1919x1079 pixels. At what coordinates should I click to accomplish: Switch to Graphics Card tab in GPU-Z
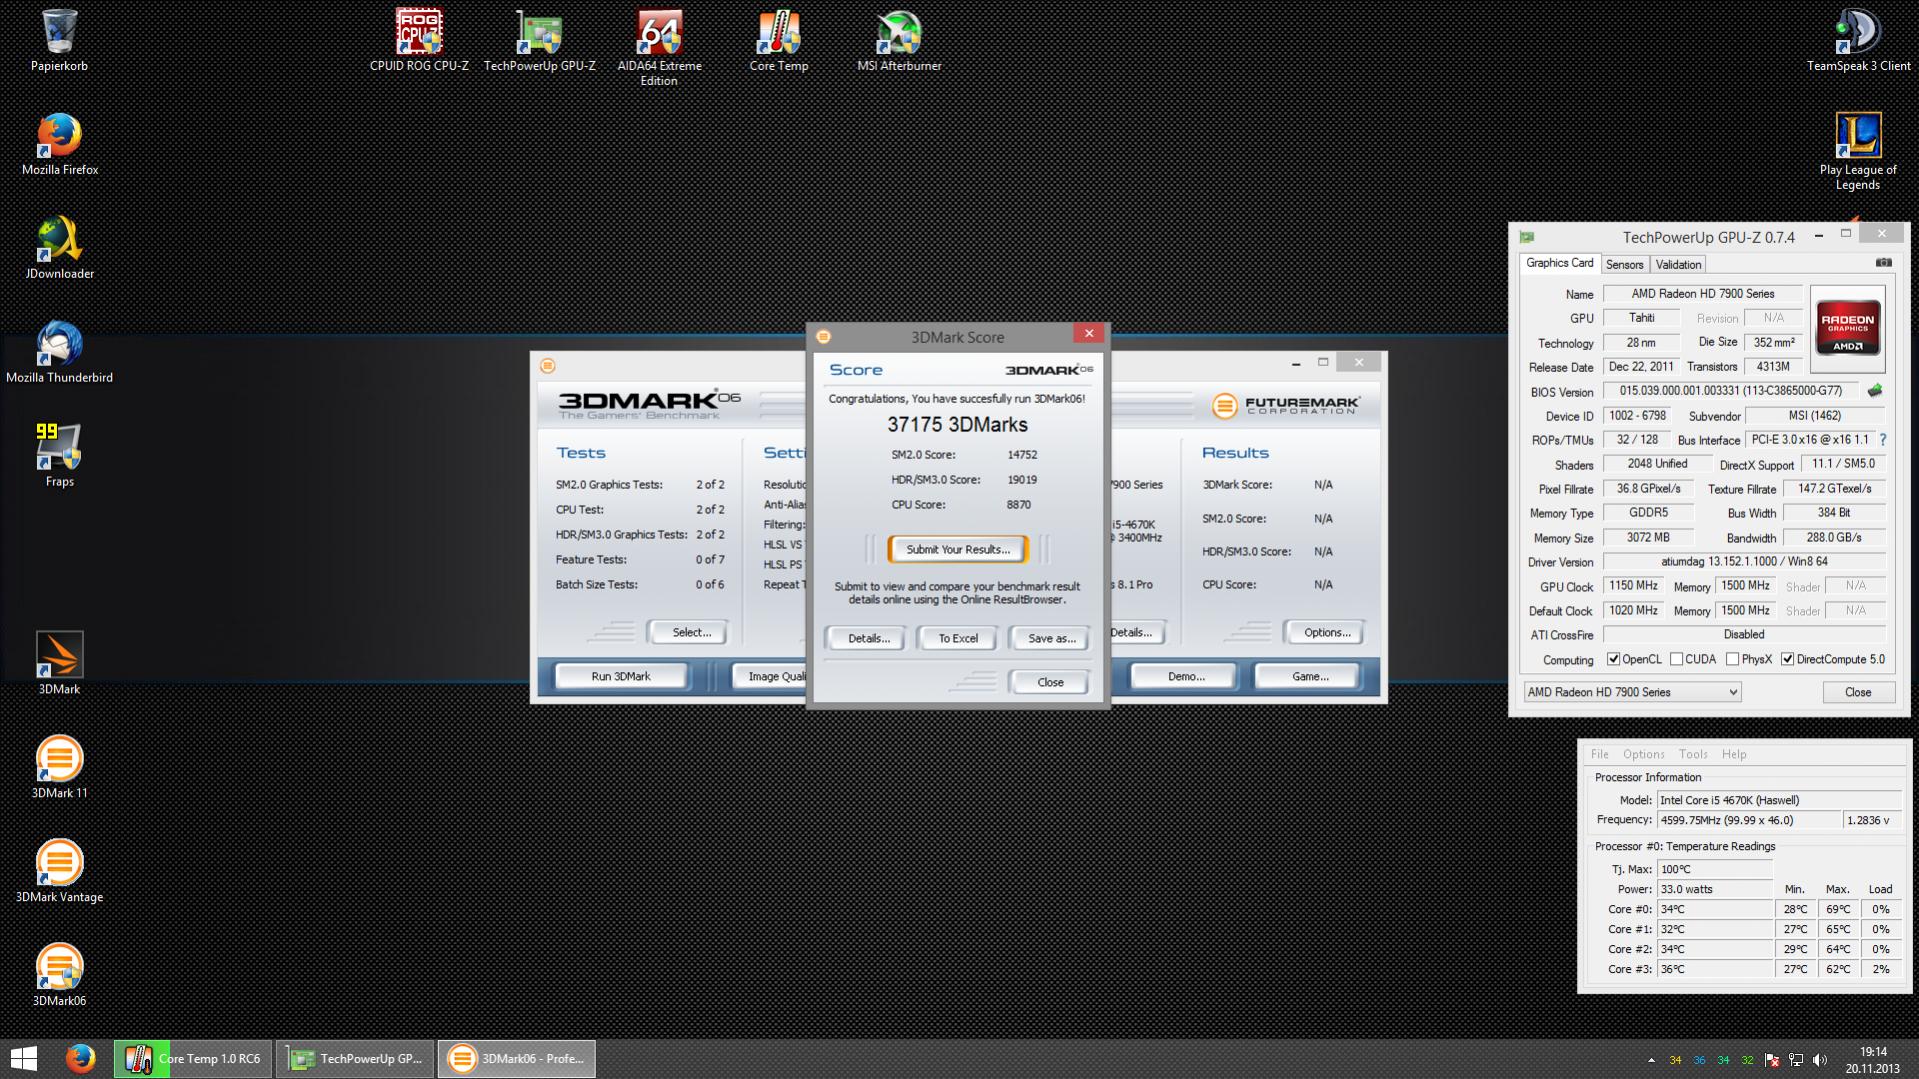(x=1559, y=263)
